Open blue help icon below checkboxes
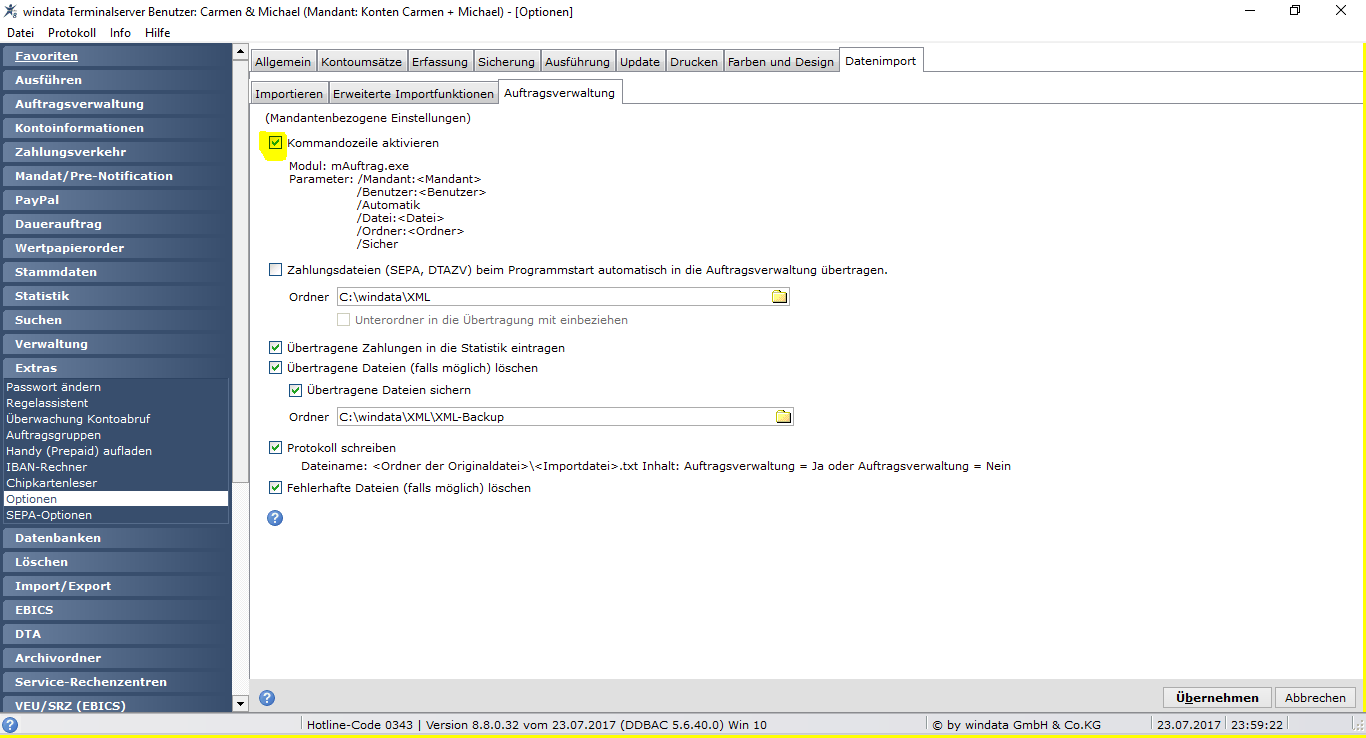 coord(275,518)
